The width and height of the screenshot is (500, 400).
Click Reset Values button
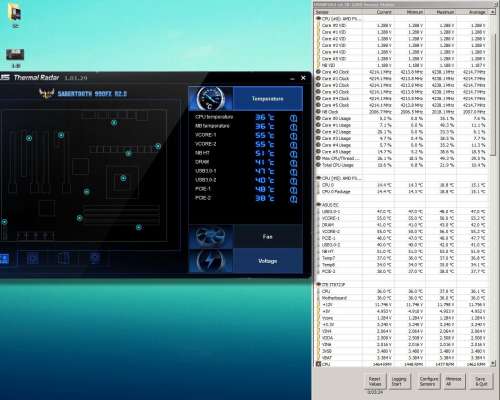coord(375,381)
